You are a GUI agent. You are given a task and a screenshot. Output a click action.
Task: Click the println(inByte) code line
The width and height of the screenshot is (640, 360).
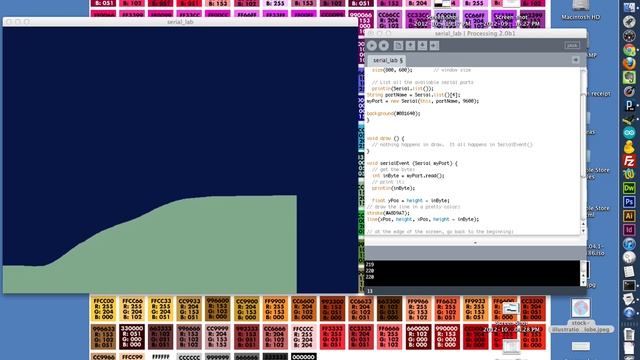(x=393, y=188)
